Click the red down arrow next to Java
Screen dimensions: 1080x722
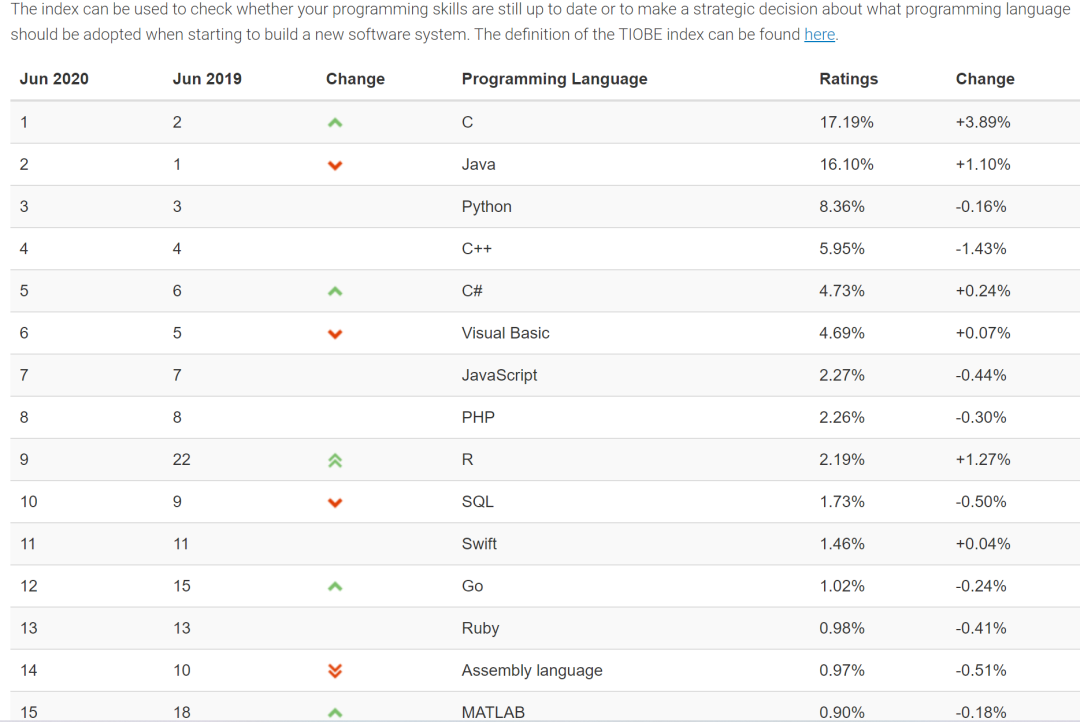(x=335, y=165)
